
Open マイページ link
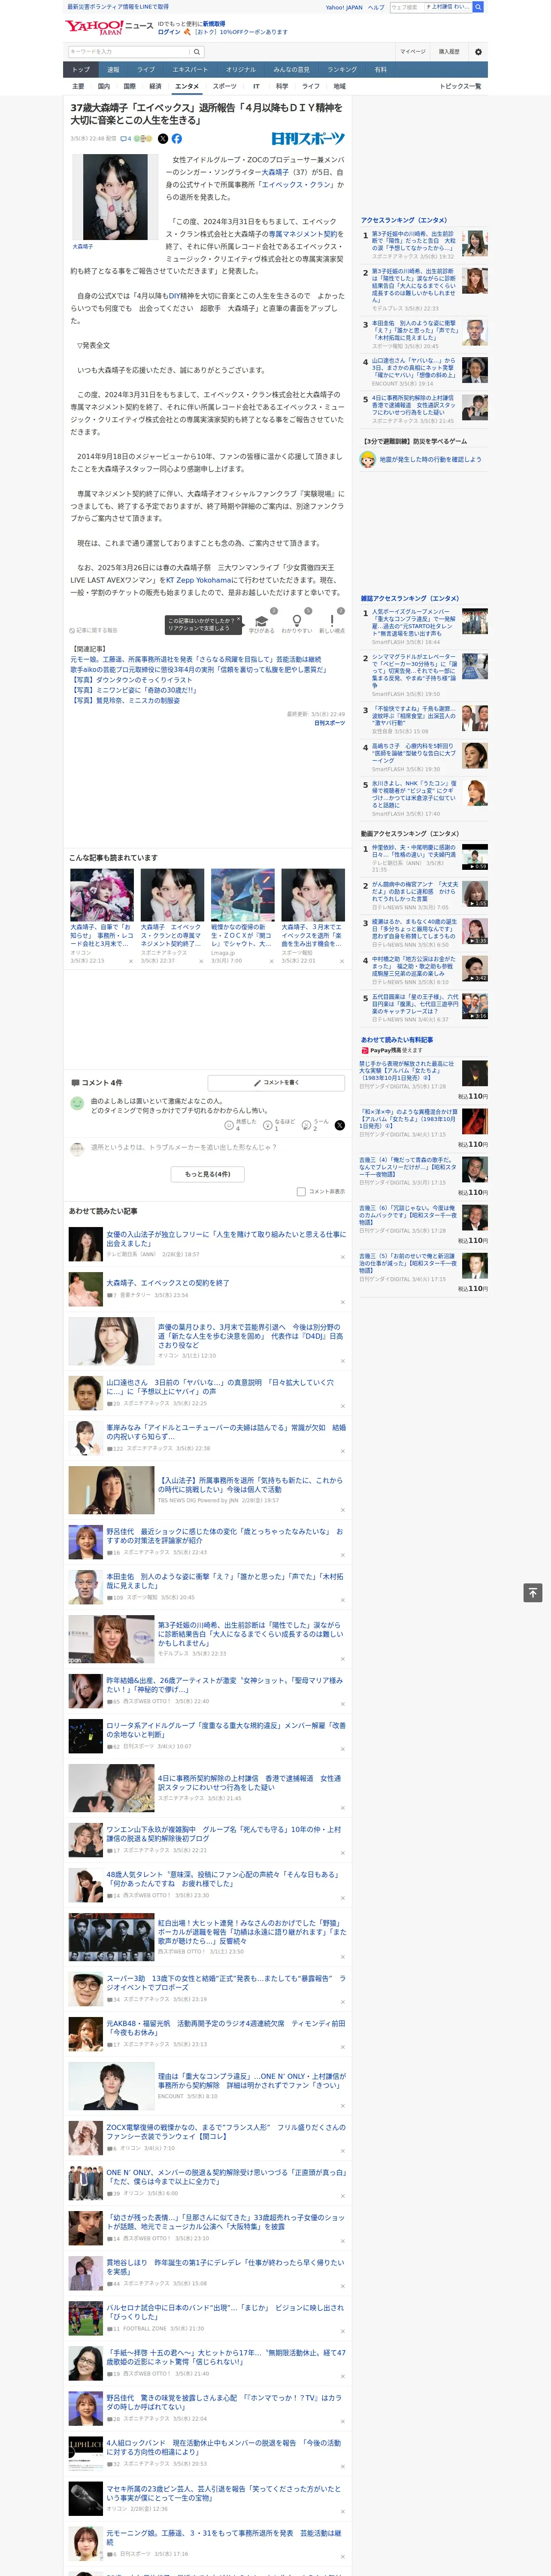pos(413,52)
